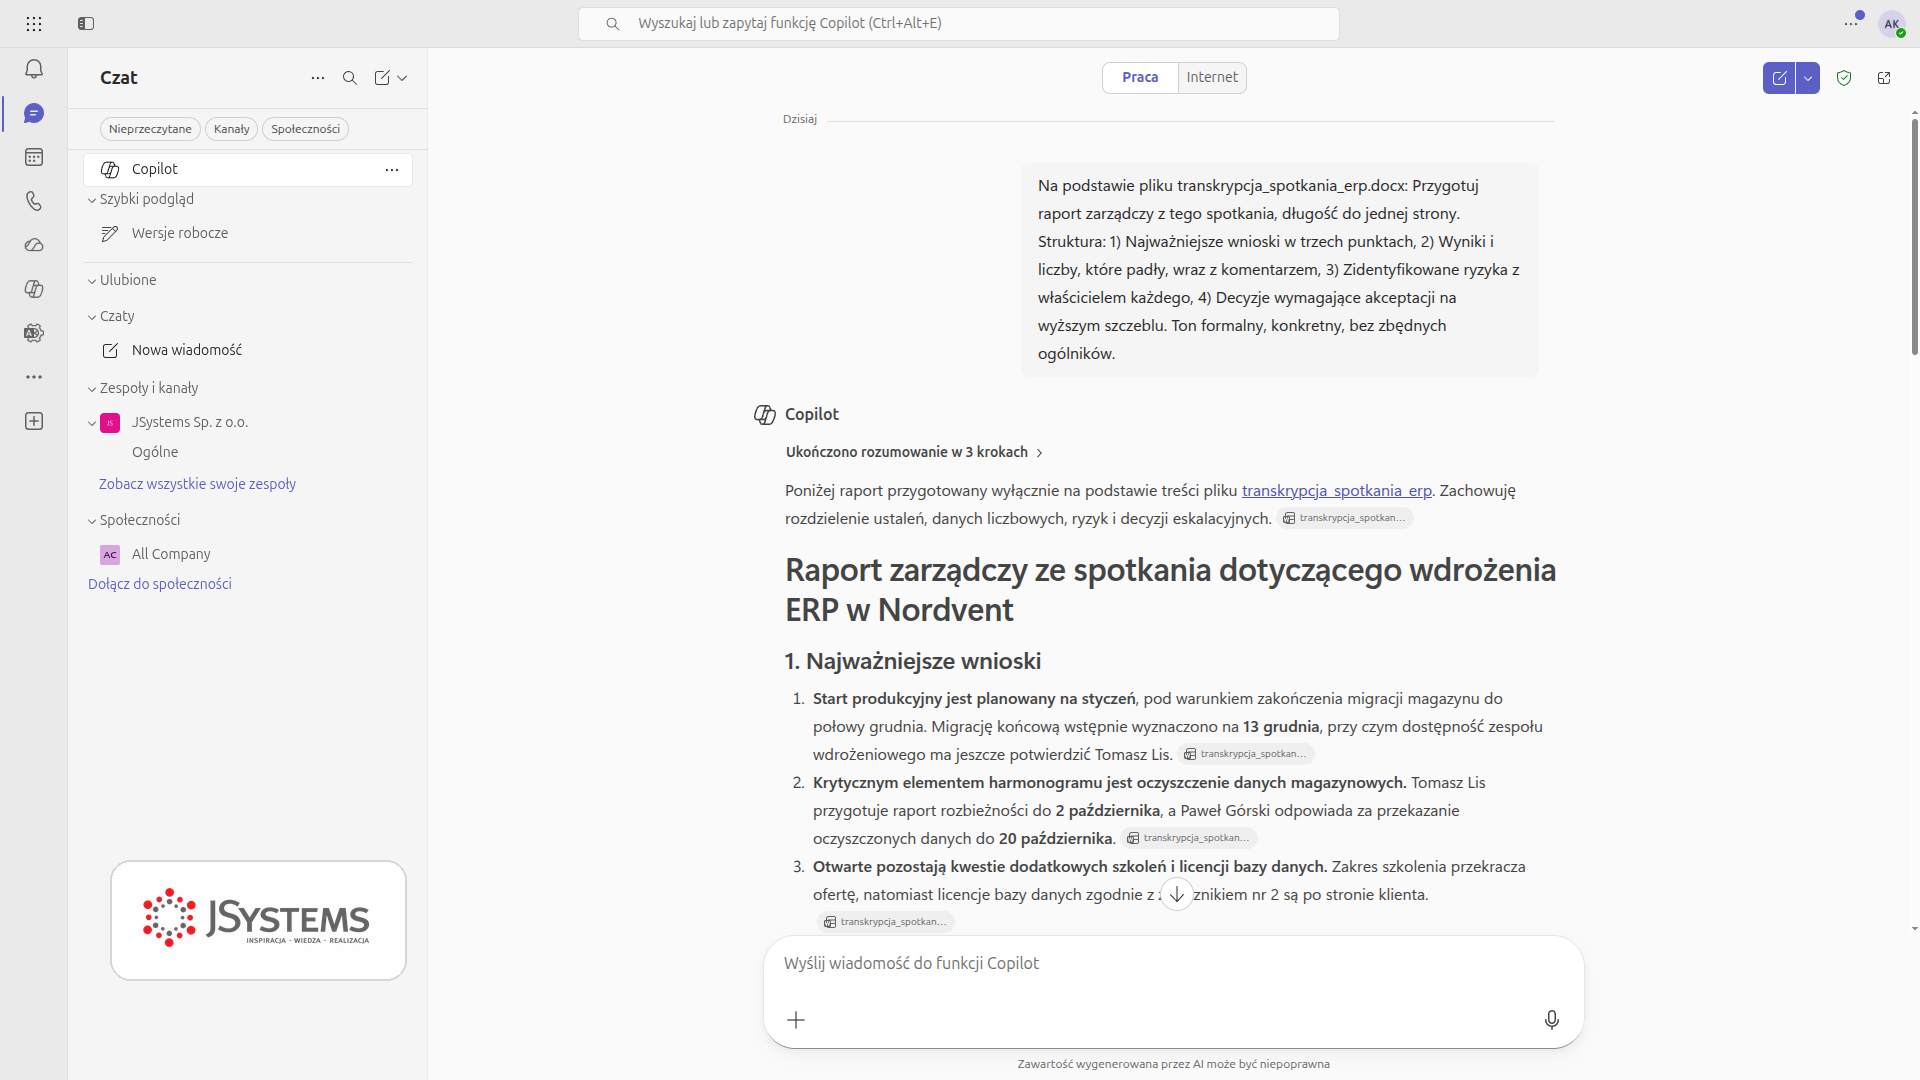Viewport: 1920px width, 1080px height.
Task: Click Dołącz do społeczności link
Action: click(x=160, y=584)
